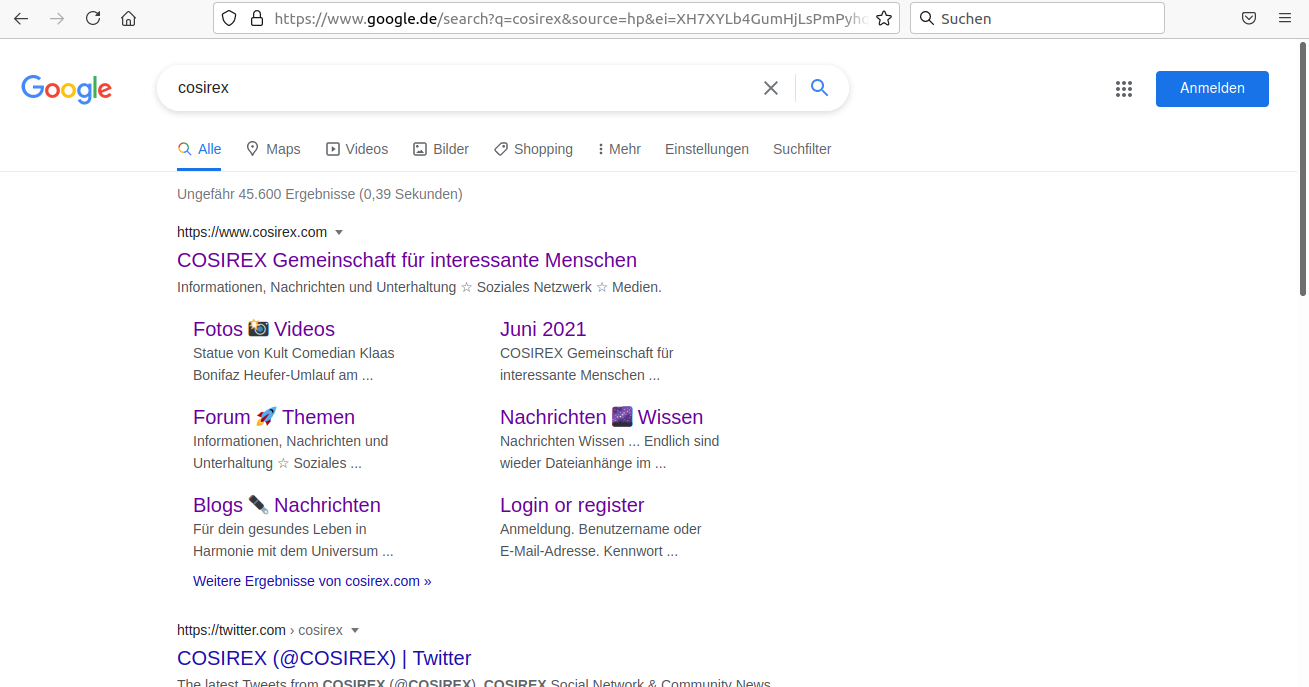
Task: Open Weitere Ergebnisse von cosirex.com
Action: (312, 581)
